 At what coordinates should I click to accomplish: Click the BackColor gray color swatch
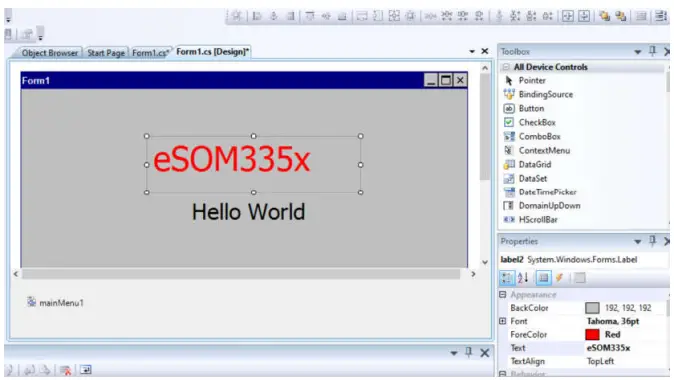pos(592,308)
